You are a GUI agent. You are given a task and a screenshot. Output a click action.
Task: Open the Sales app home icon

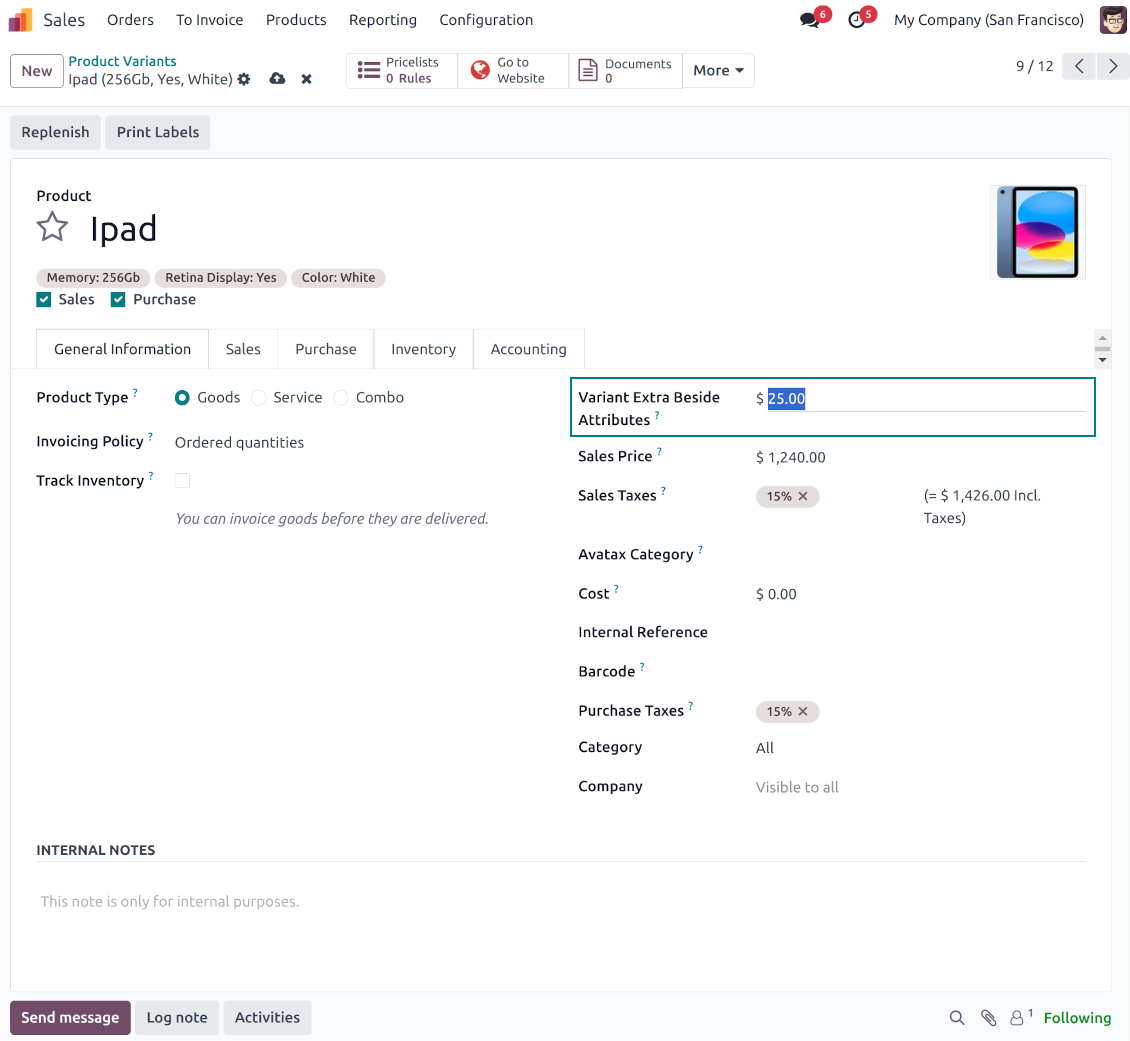click(x=20, y=19)
